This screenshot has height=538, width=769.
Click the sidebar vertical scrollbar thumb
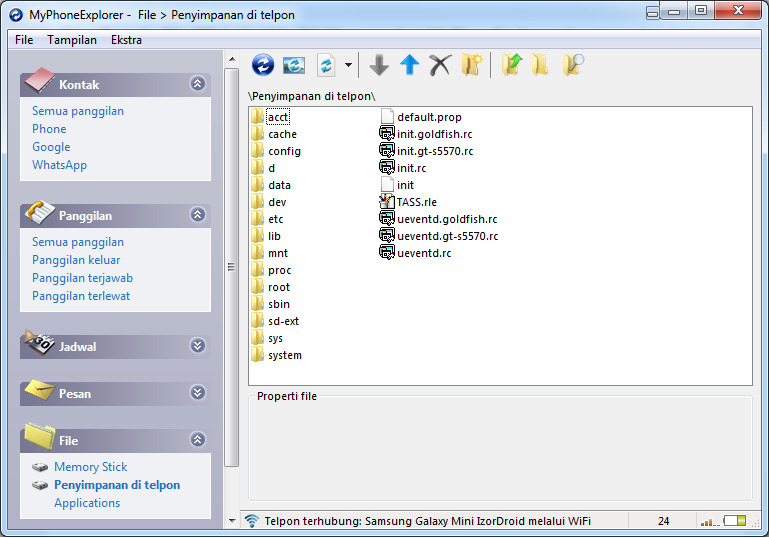pyautogui.click(x=231, y=267)
